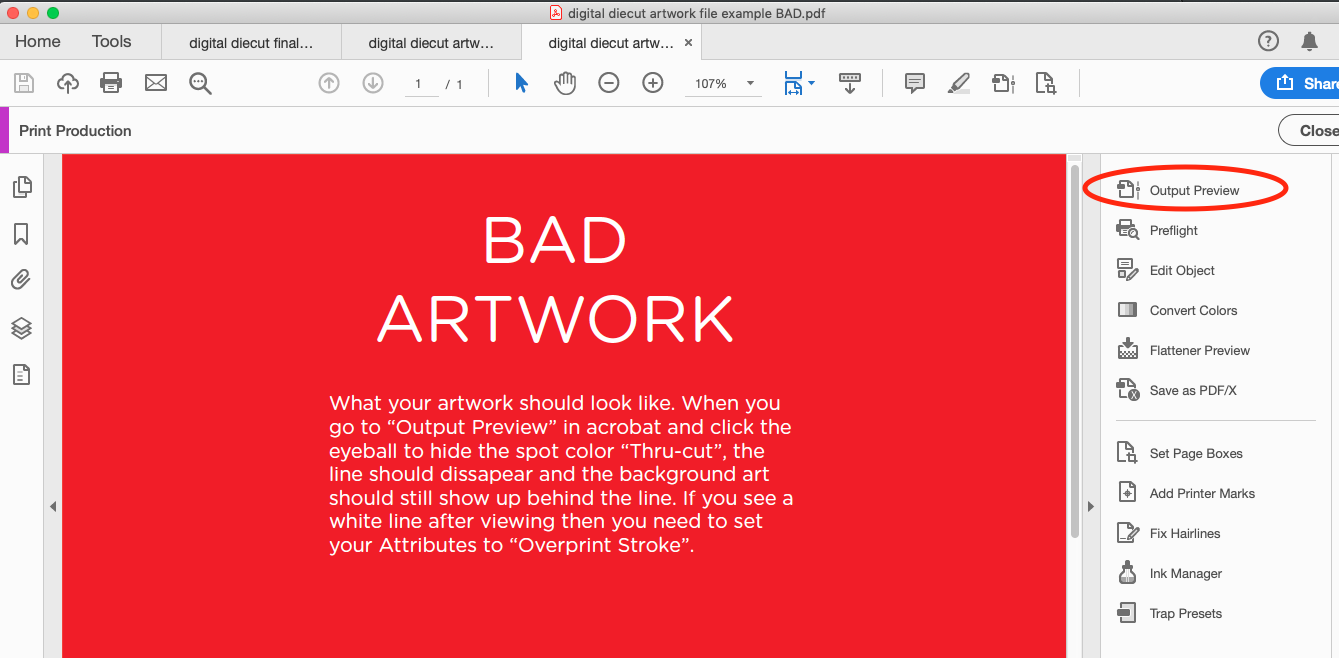
Task: Add a comment with speech bubble icon
Action: tap(915, 84)
